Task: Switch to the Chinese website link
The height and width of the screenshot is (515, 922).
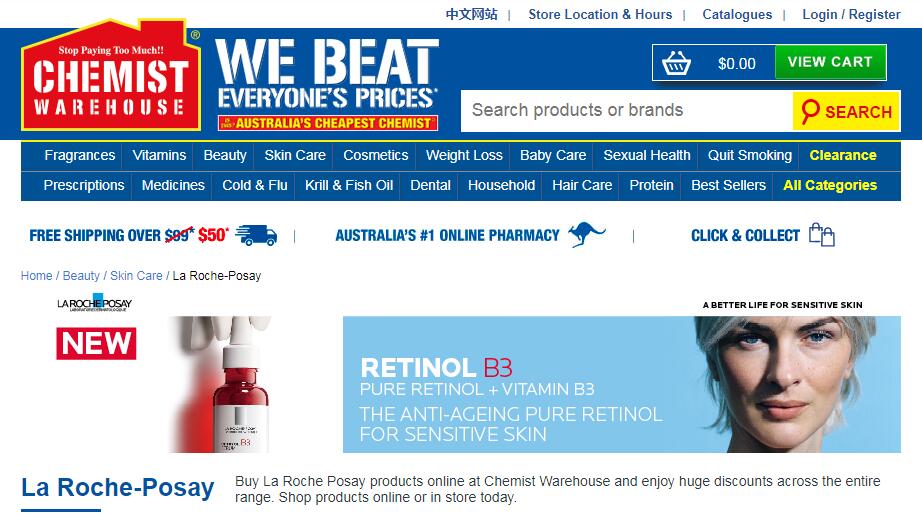Action: click(472, 14)
